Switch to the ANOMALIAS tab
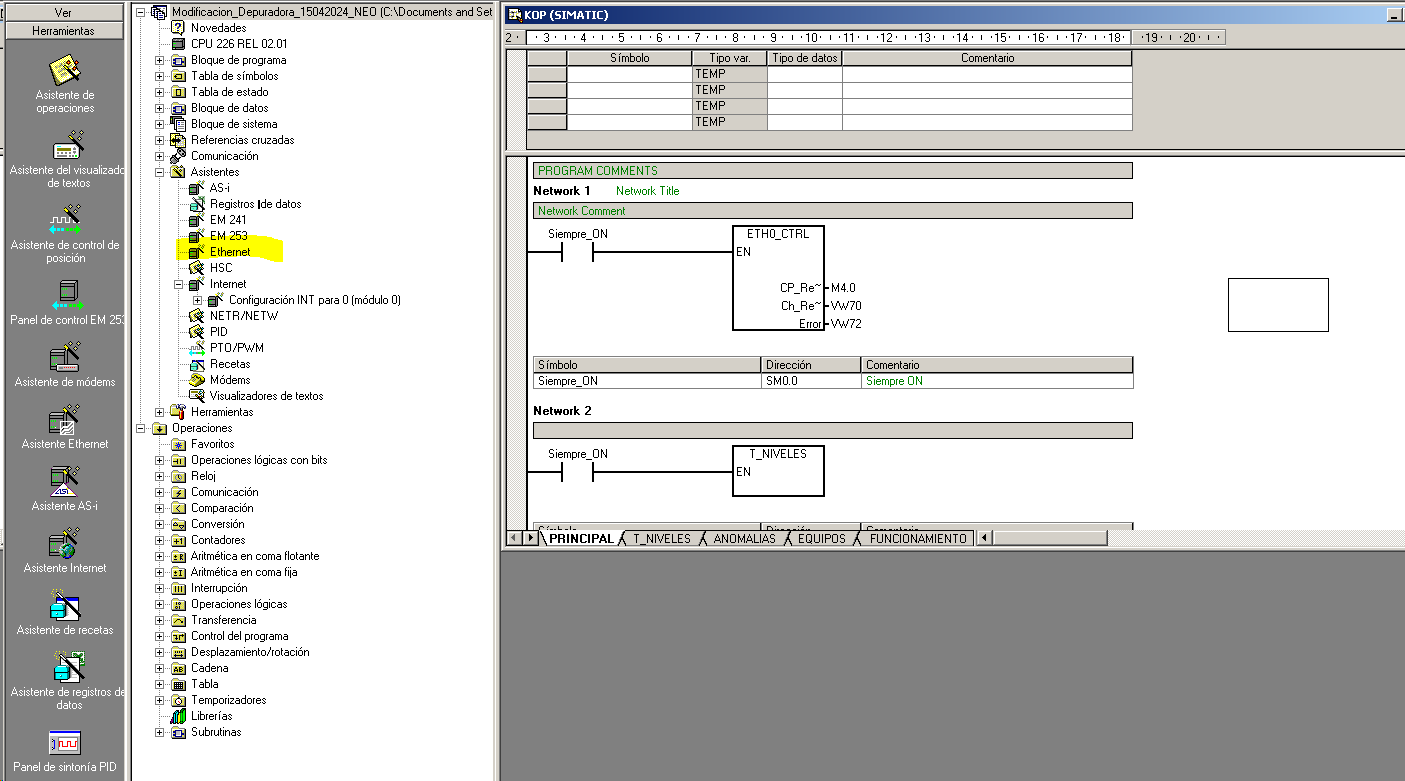 coord(743,538)
